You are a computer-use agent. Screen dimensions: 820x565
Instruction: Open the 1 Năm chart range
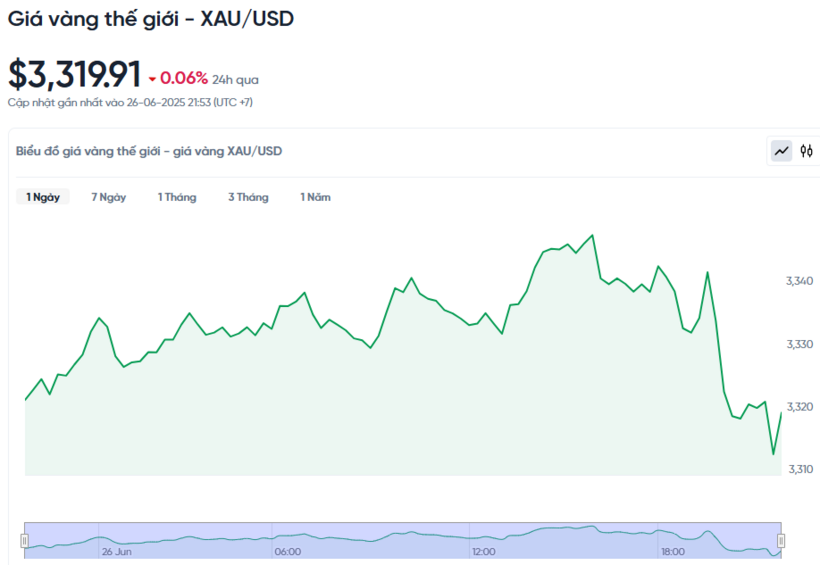[x=315, y=197]
